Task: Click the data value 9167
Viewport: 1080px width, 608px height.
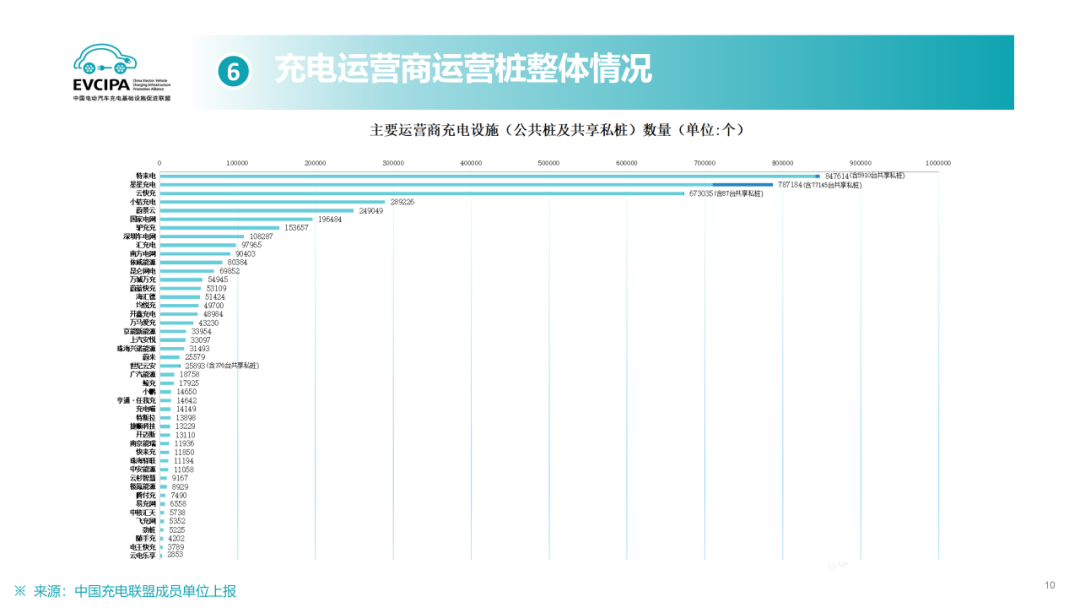Action: pyautogui.click(x=180, y=478)
